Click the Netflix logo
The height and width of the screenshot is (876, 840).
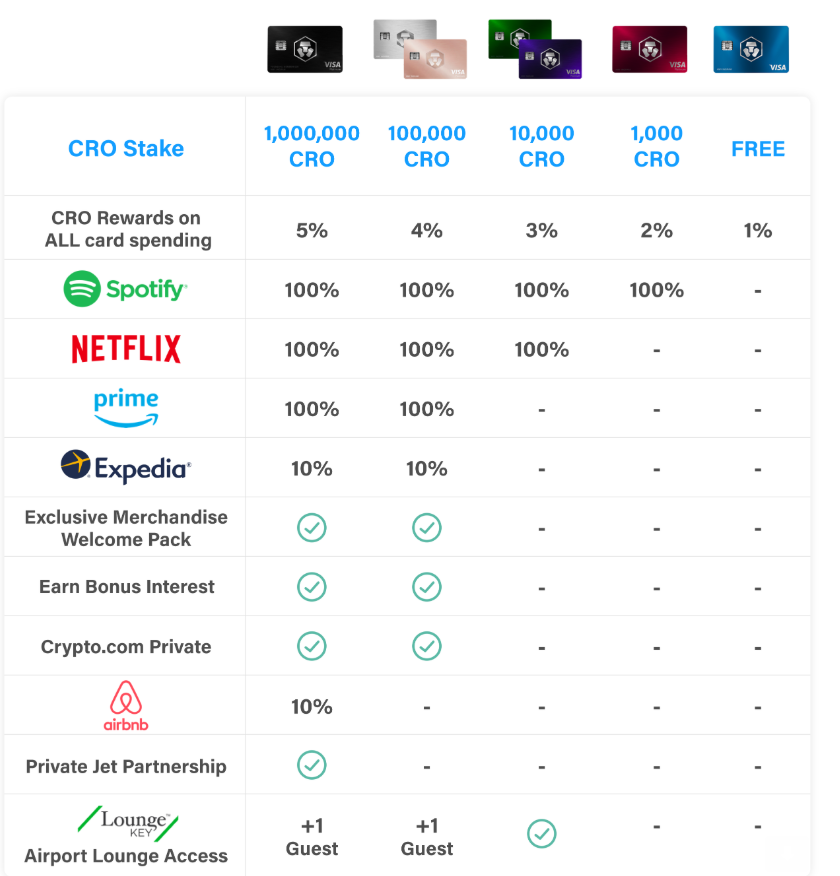click(126, 349)
